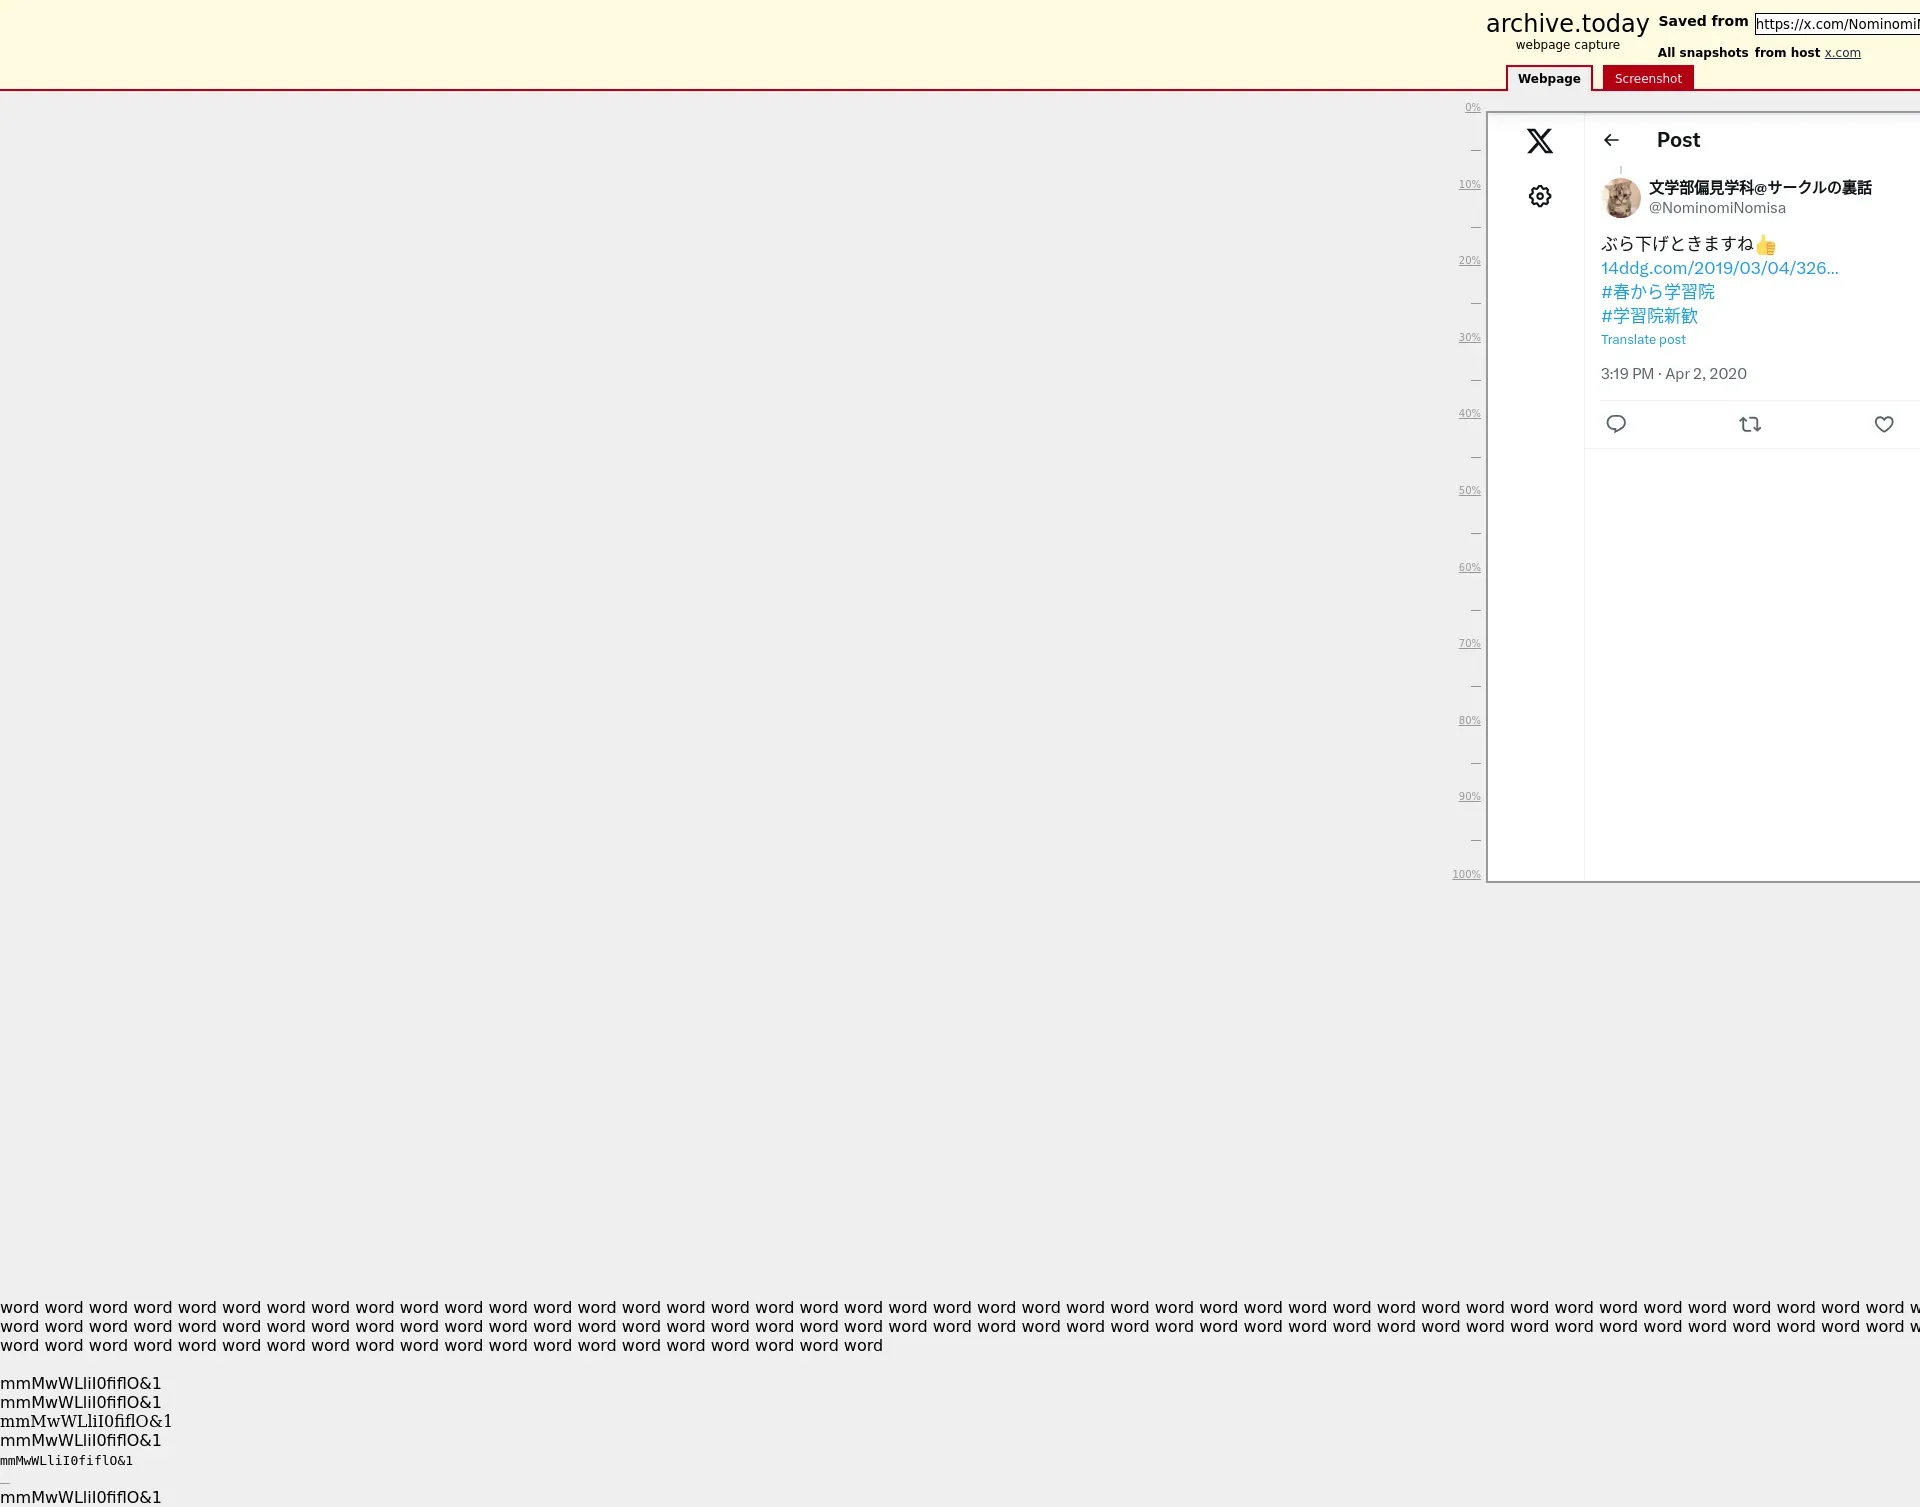The width and height of the screenshot is (1920, 1507).
Task: Click Translate post link
Action: click(1642, 340)
